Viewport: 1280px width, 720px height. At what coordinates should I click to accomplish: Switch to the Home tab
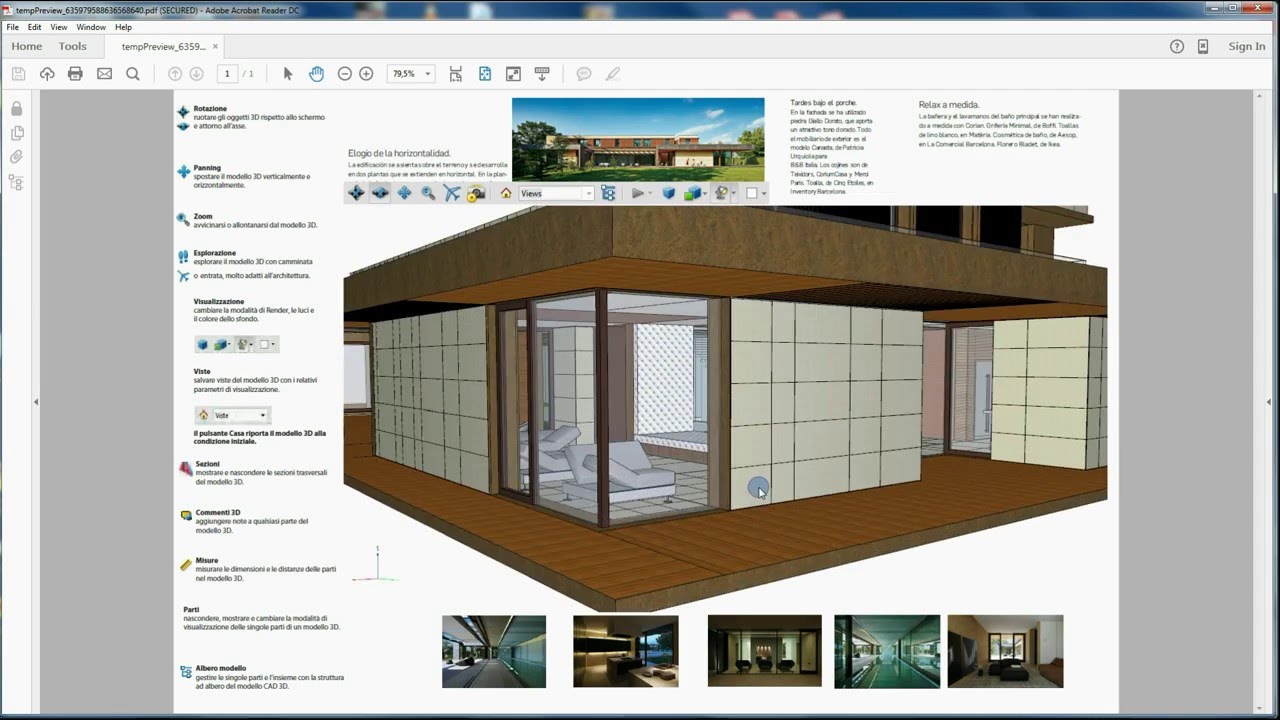tap(26, 46)
